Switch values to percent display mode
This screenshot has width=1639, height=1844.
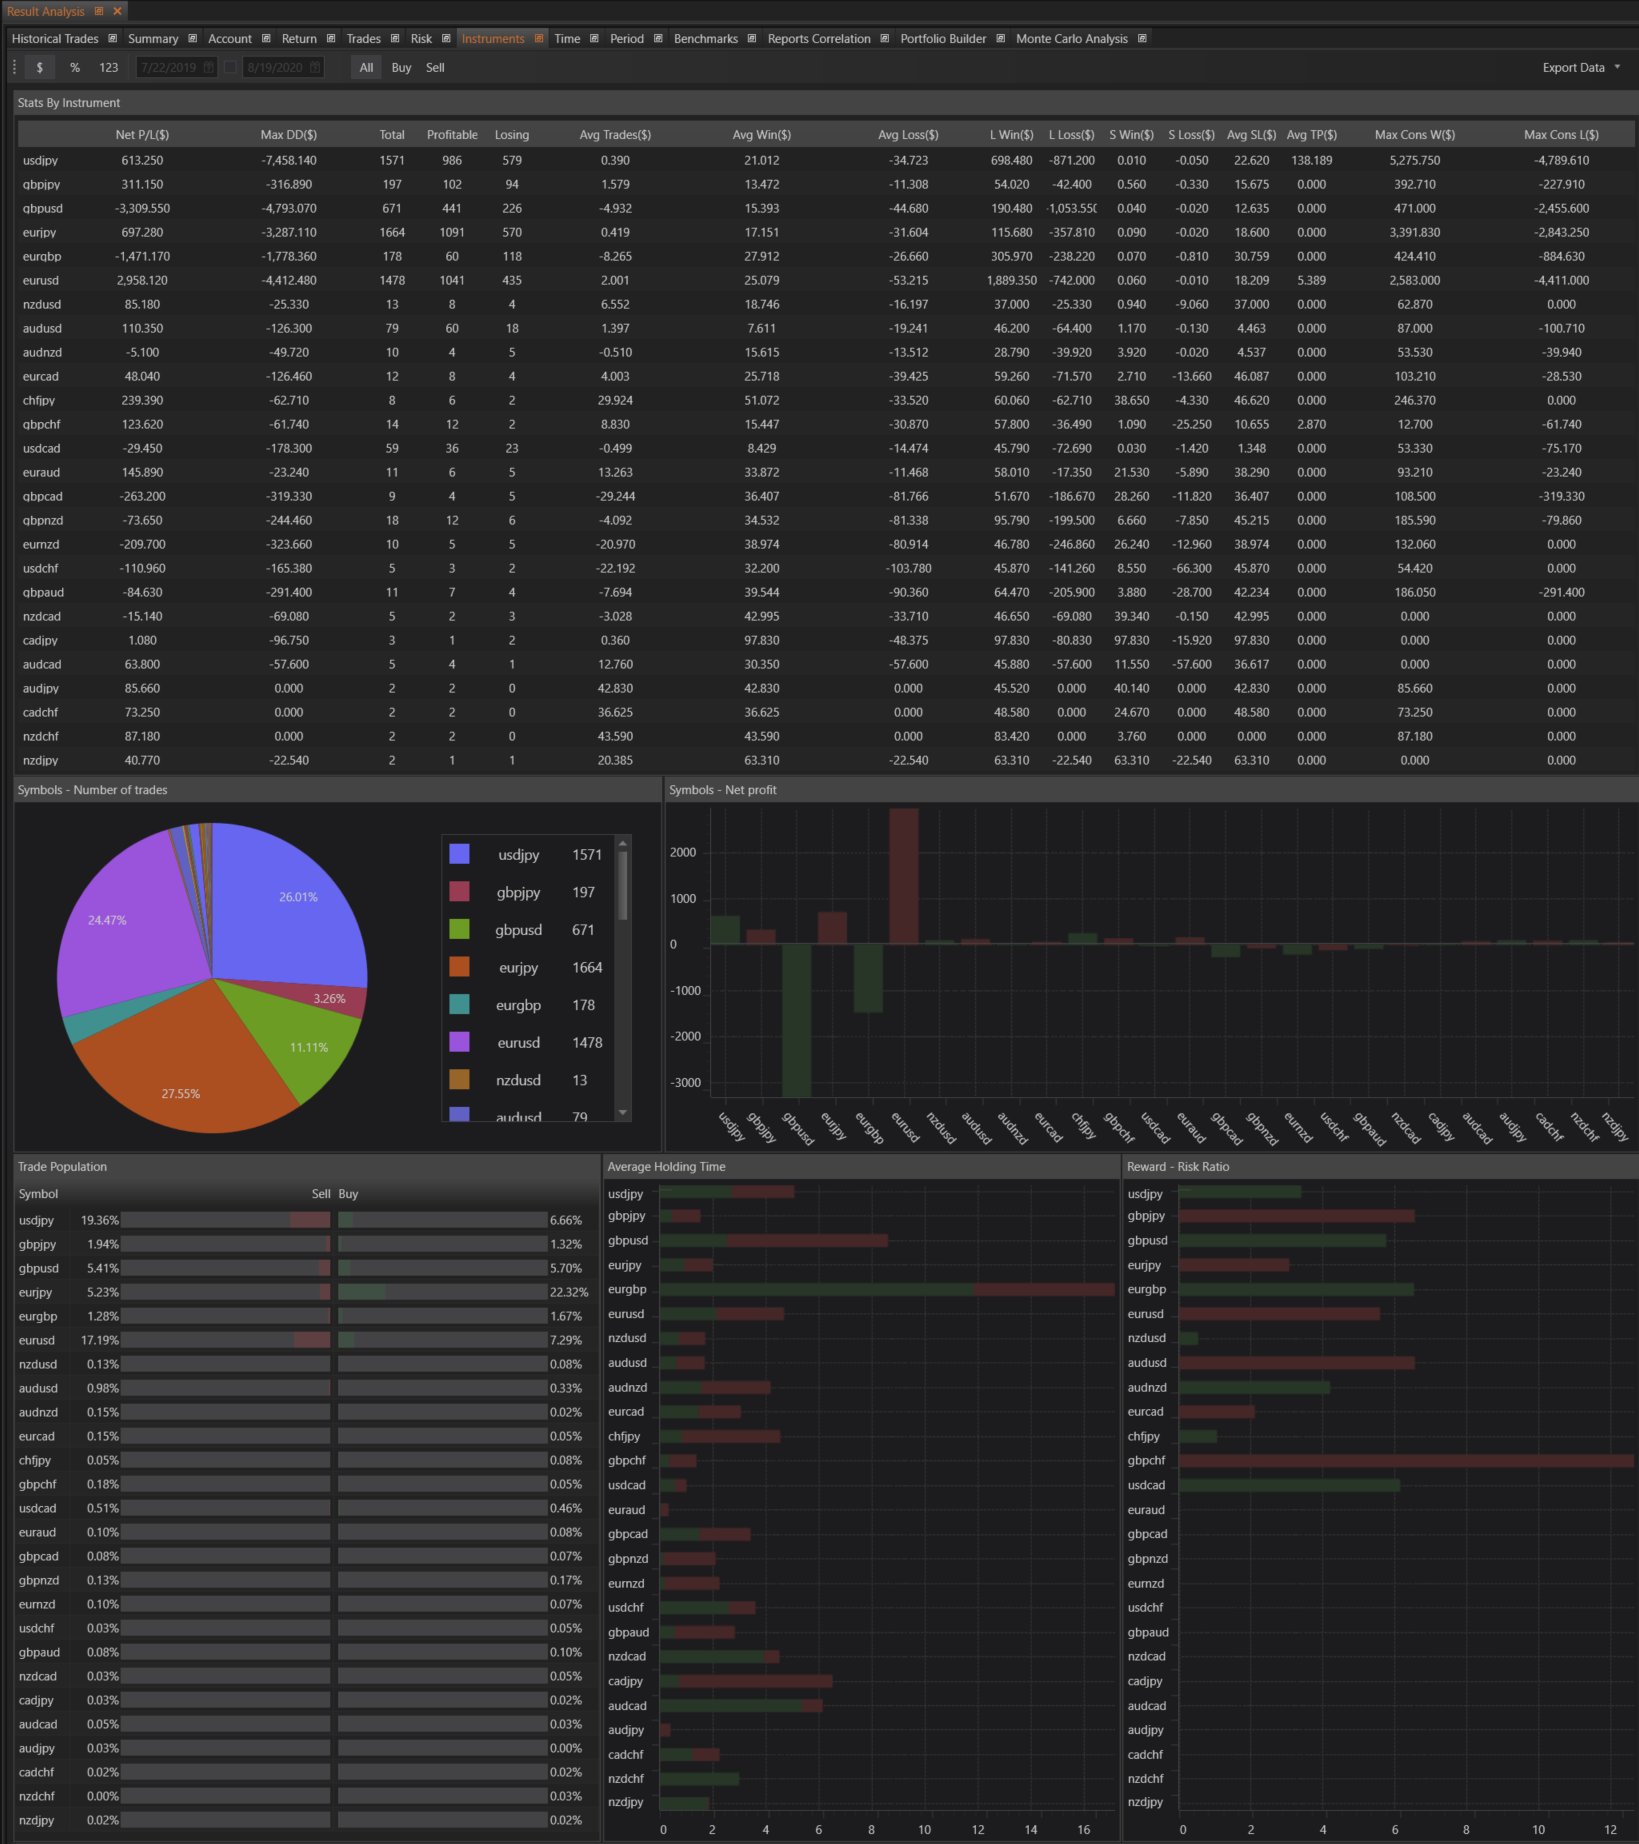click(x=75, y=68)
